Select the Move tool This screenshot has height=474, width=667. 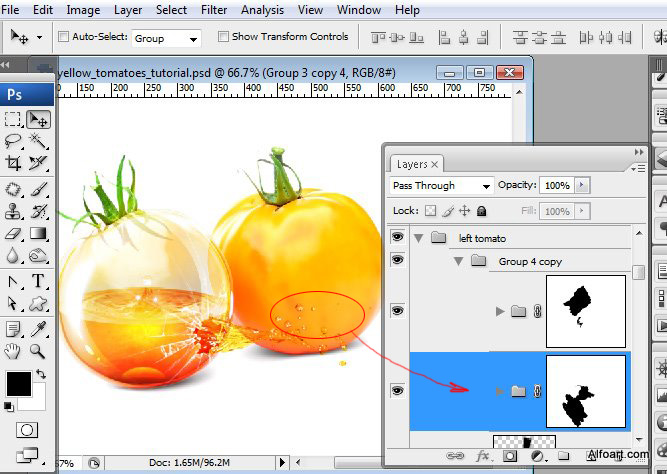click(x=39, y=119)
